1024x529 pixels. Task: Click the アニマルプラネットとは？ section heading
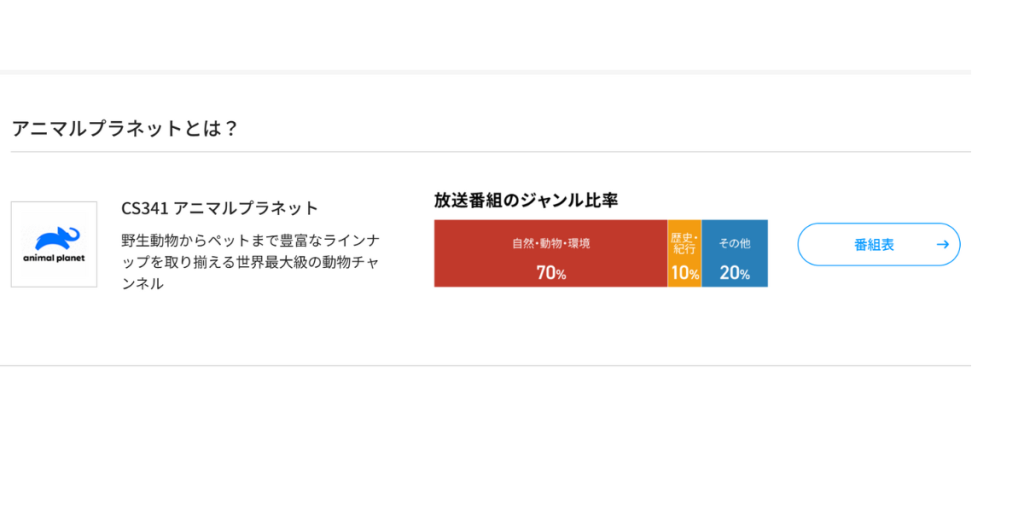(x=125, y=128)
